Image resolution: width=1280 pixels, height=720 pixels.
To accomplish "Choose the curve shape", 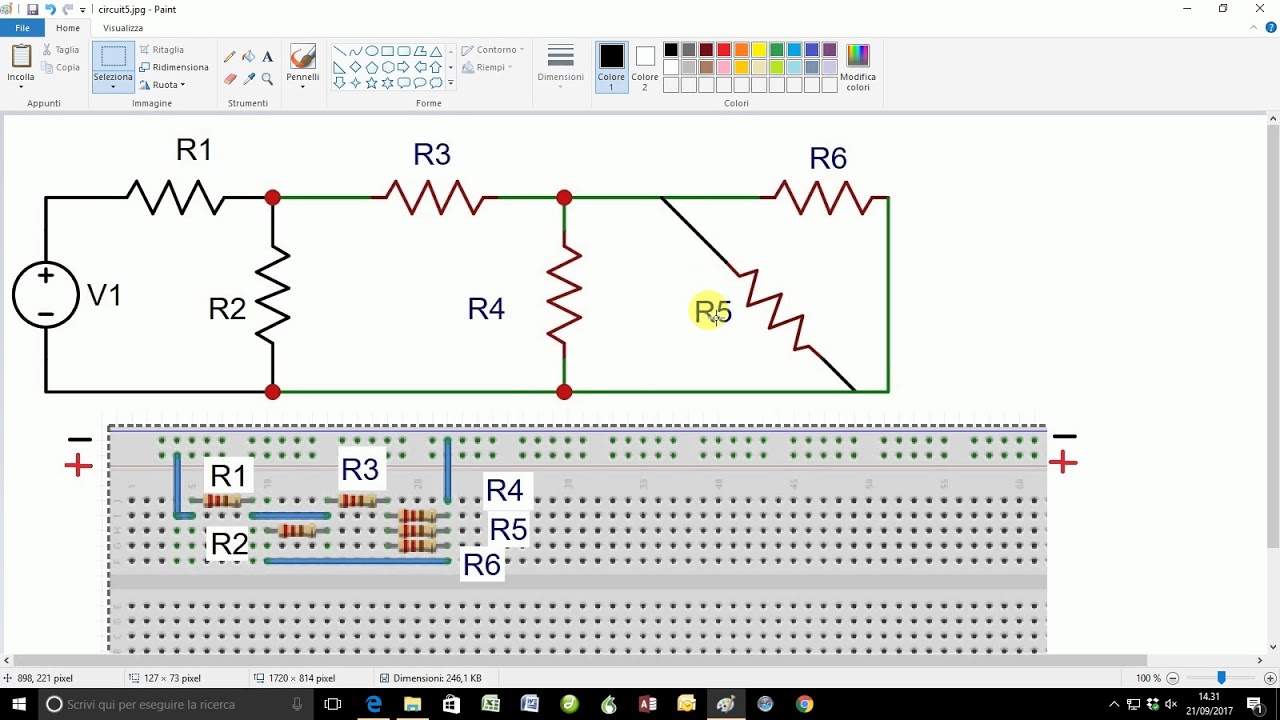I will (356, 51).
